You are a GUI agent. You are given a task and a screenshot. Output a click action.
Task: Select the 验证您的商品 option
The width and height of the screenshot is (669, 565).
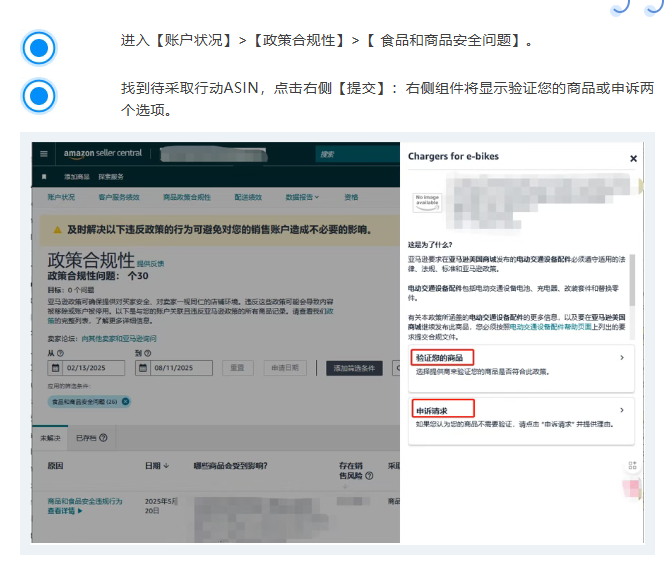click(521, 368)
